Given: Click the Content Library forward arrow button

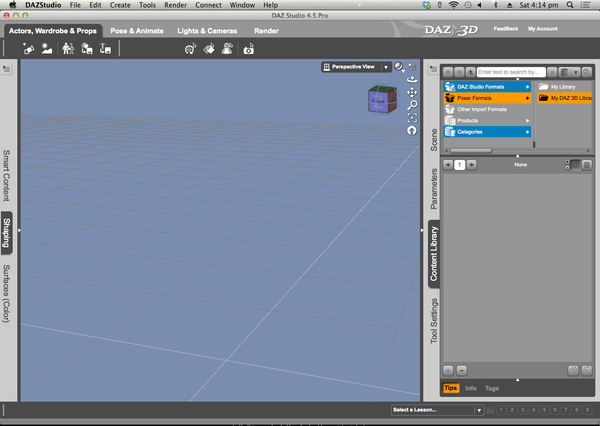Looking at the screenshot, I should coord(459,72).
